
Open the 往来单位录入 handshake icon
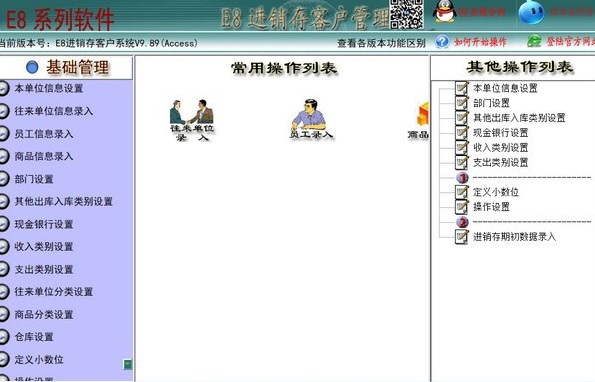click(x=192, y=120)
